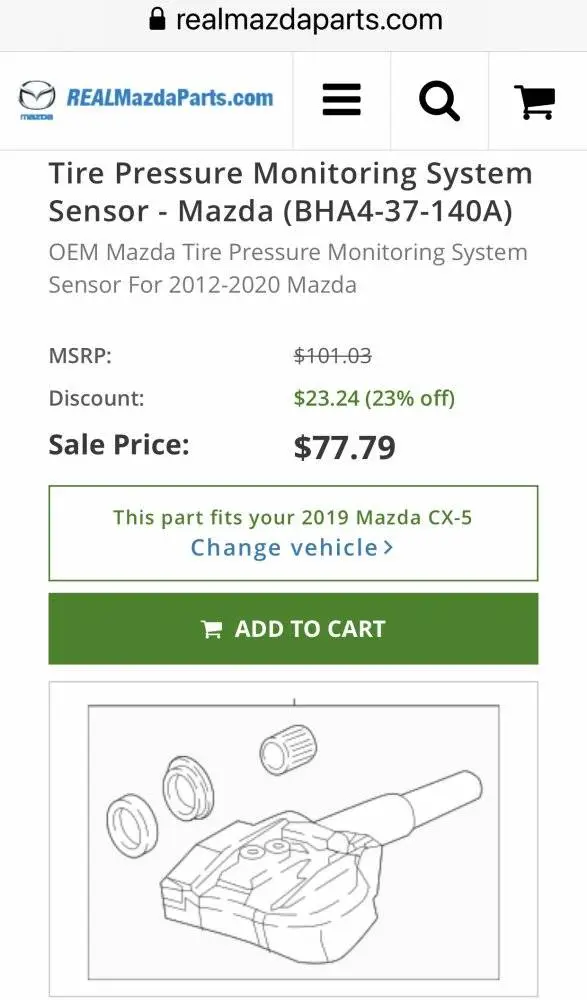Click the cart icon inside Add to Cart
587x1000 pixels.
pos(211,629)
